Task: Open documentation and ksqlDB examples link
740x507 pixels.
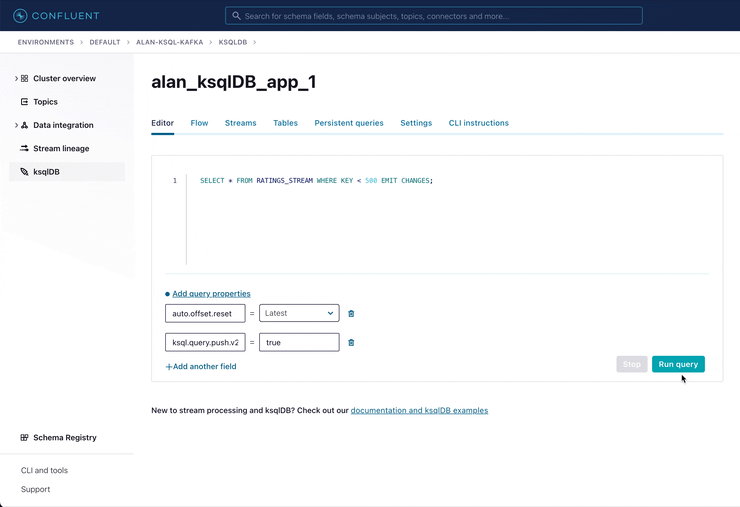Action: (419, 410)
